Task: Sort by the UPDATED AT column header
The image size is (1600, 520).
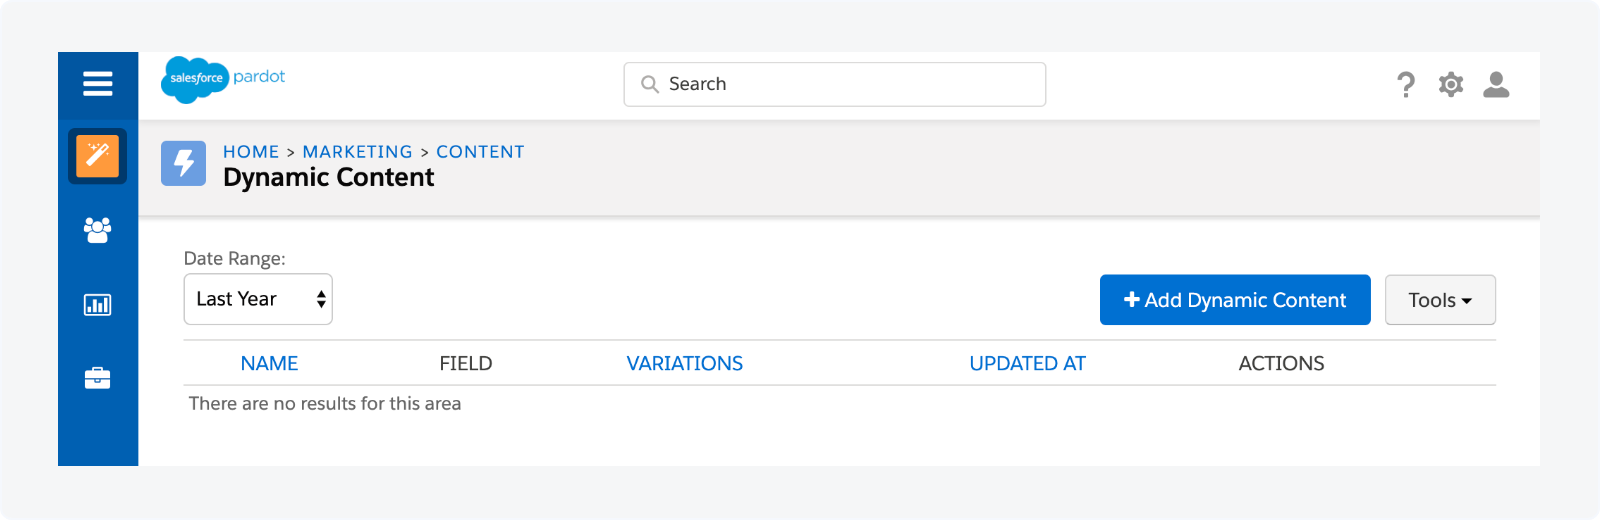Action: tap(1027, 364)
